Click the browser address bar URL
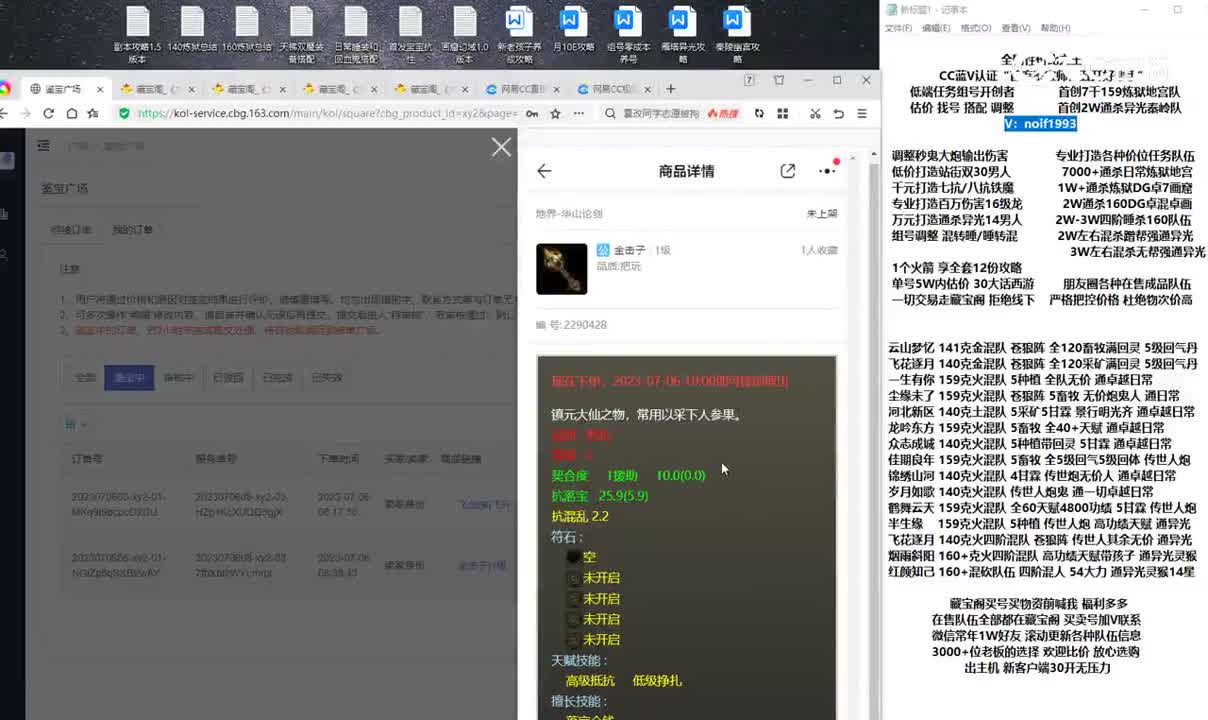 click(x=326, y=114)
